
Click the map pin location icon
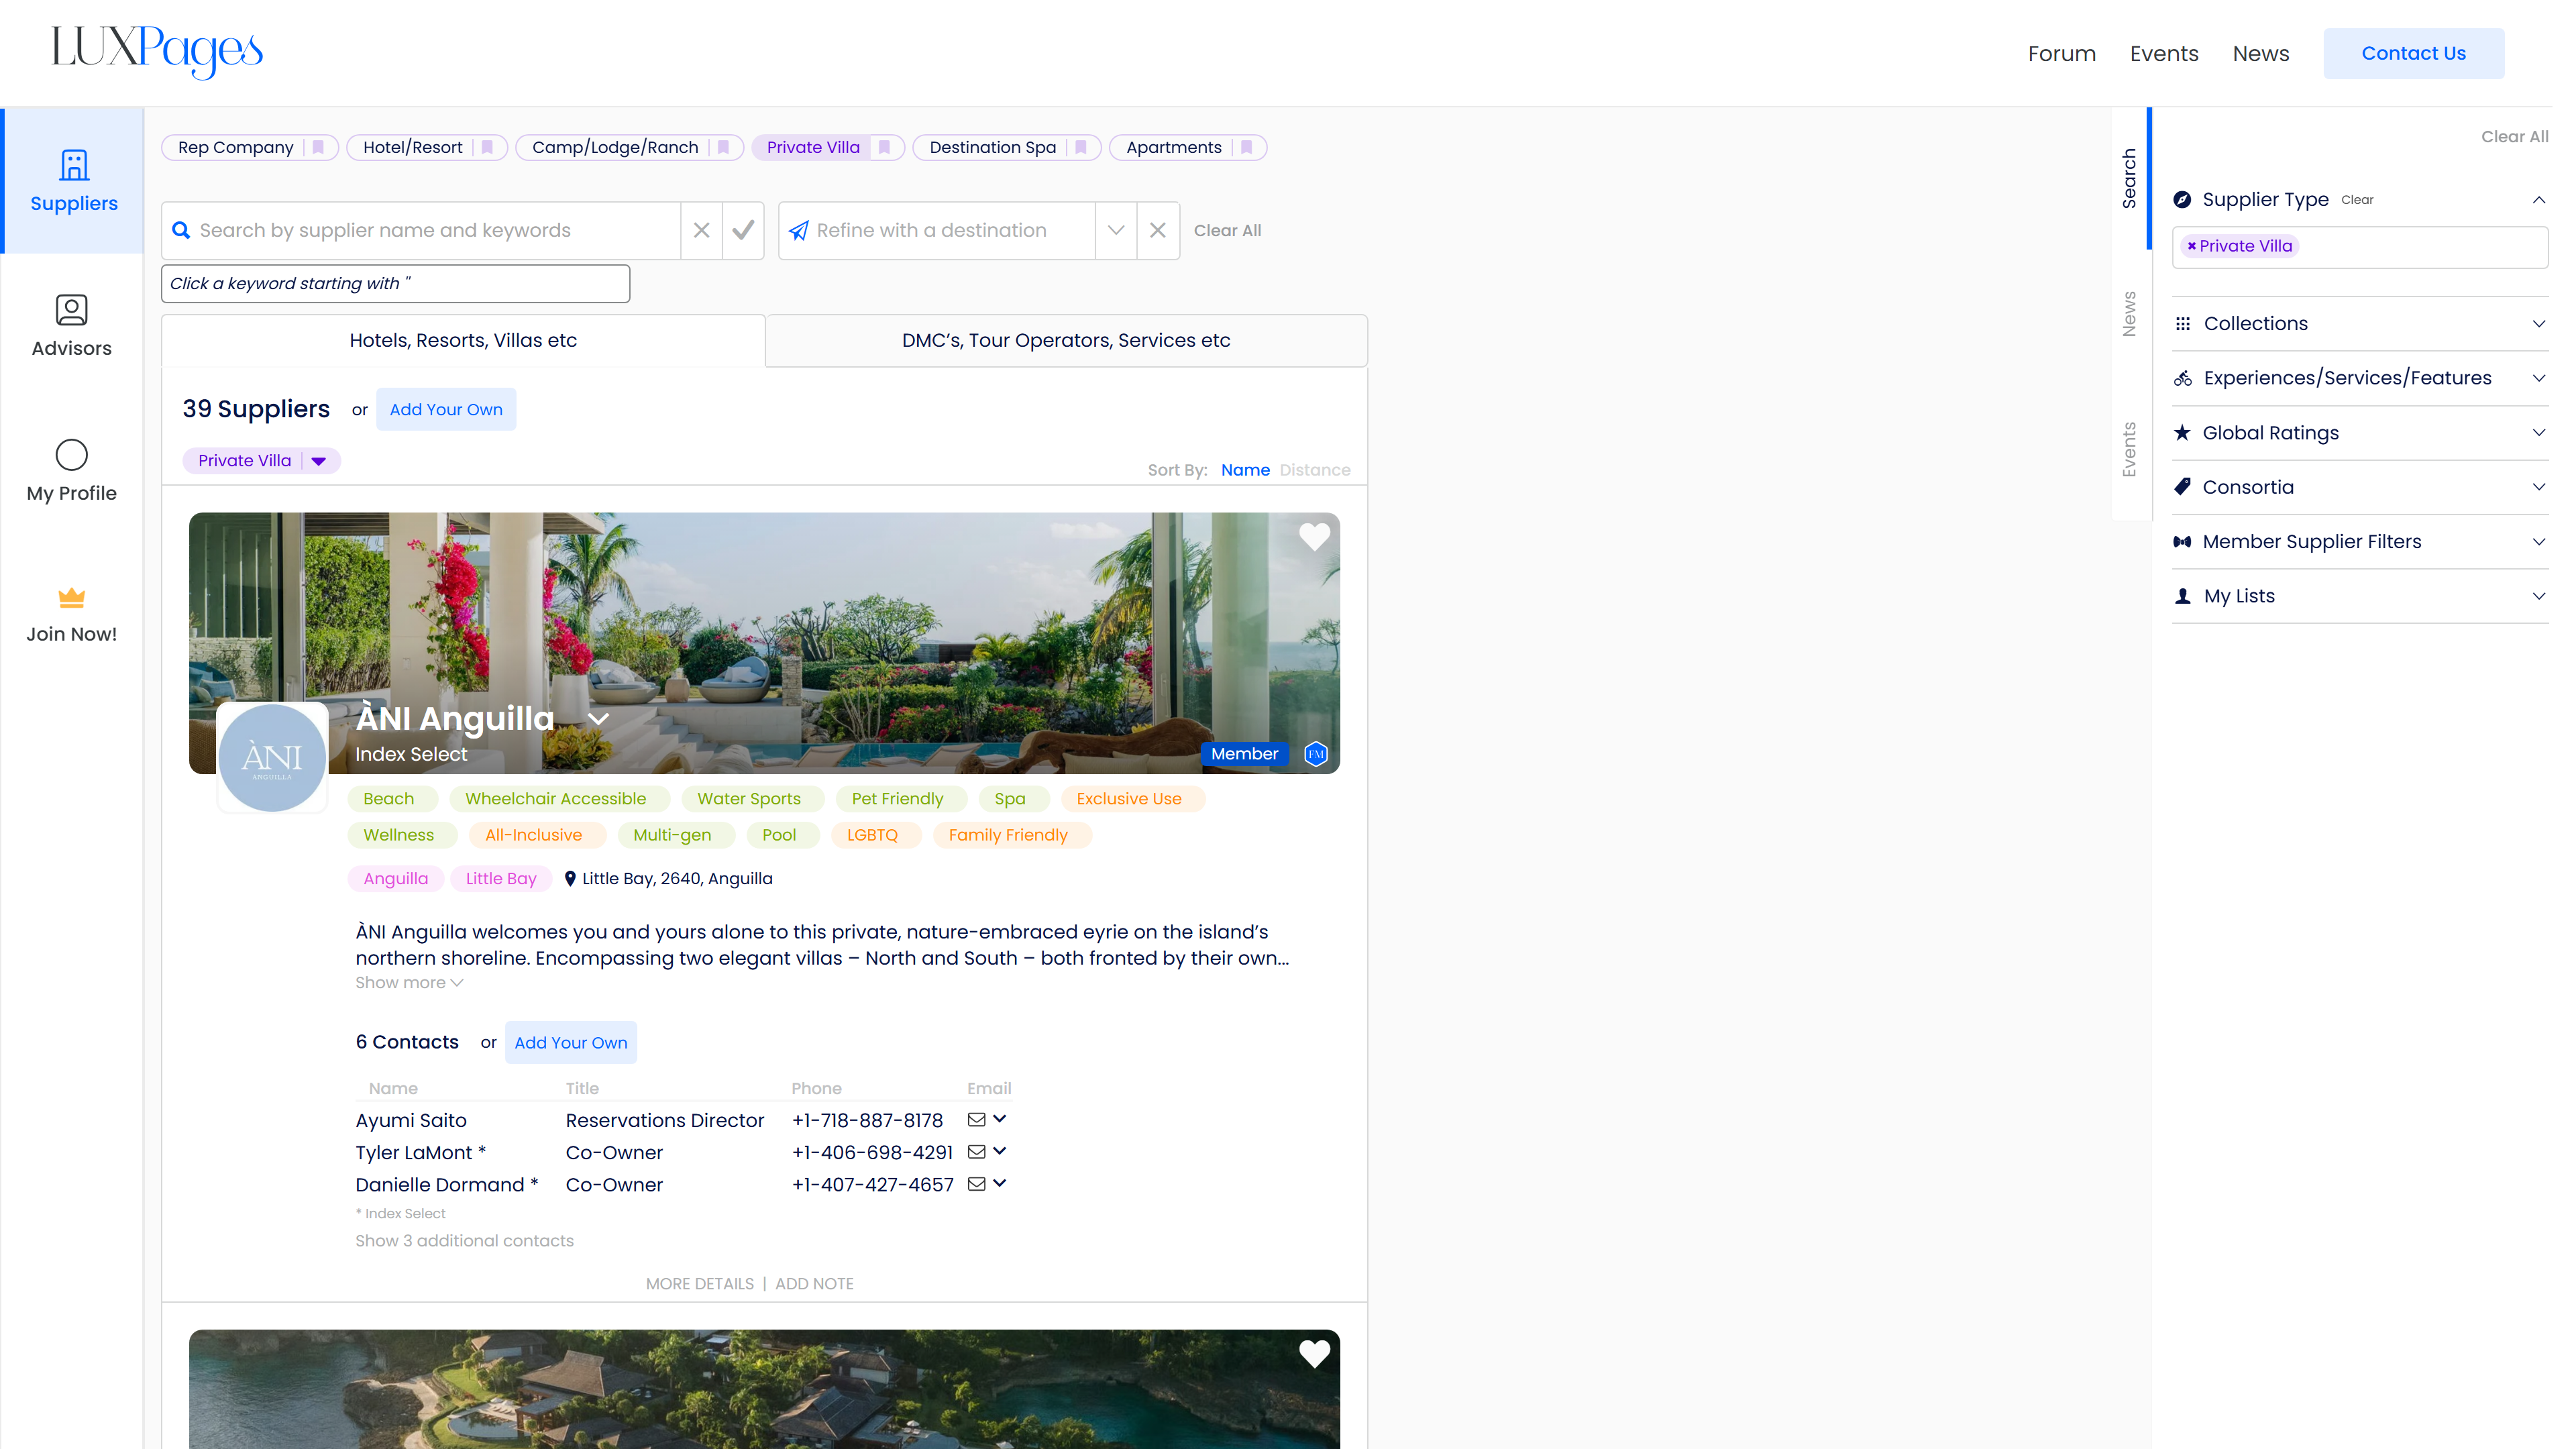click(x=570, y=878)
